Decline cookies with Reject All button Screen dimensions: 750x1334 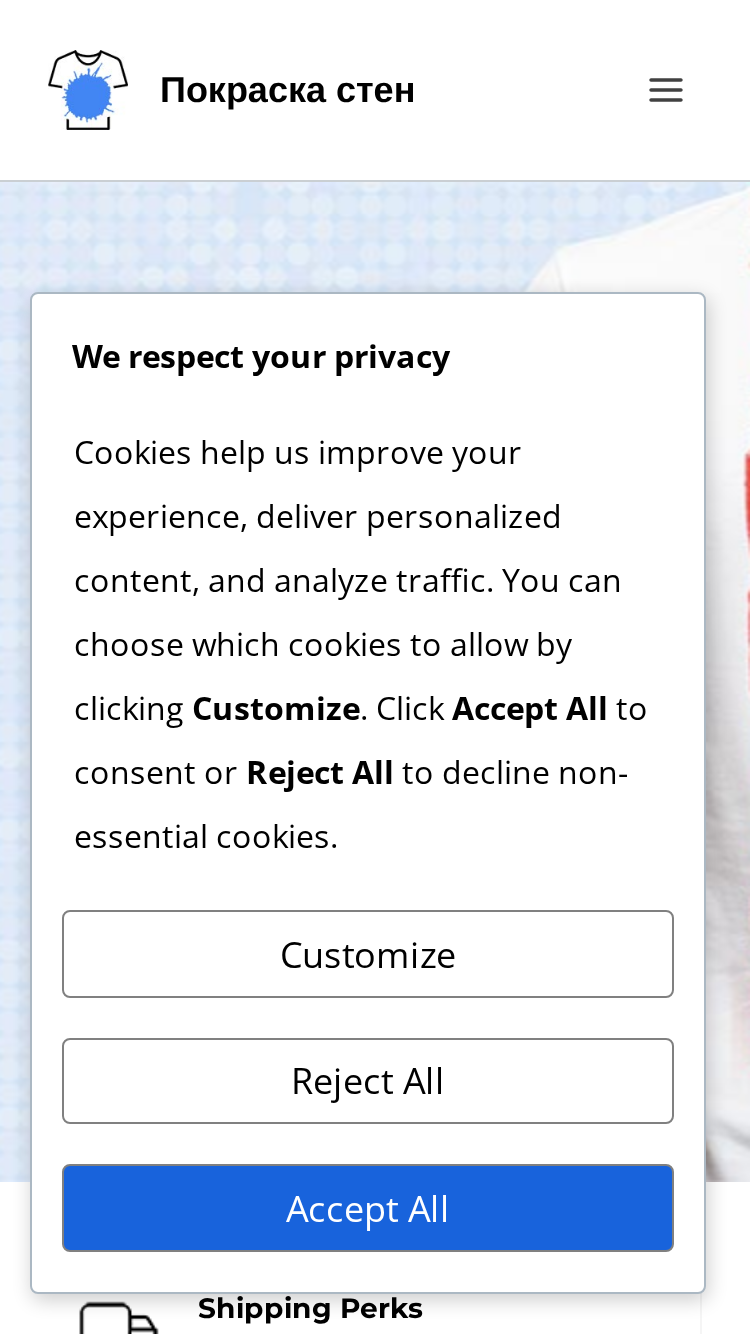point(368,1081)
